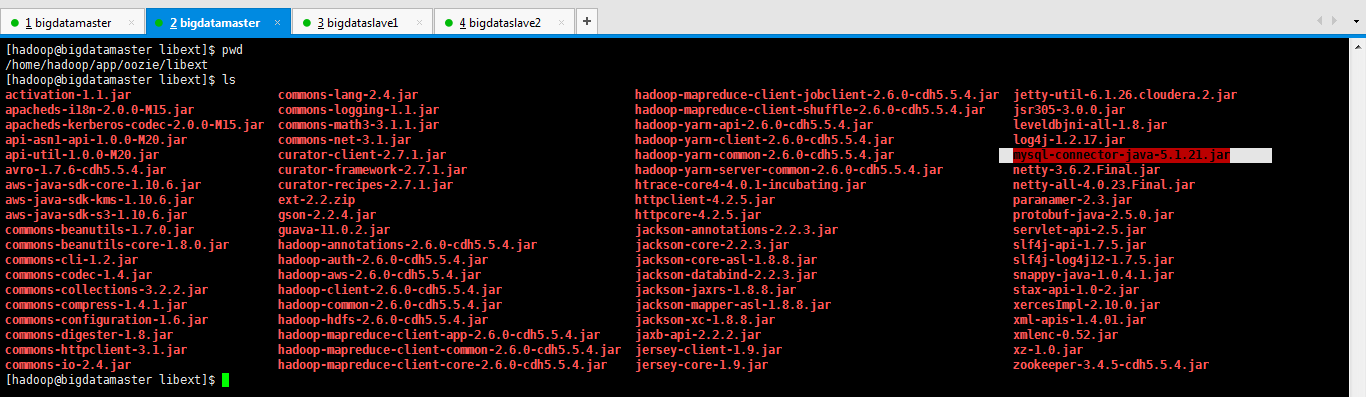The height and width of the screenshot is (397, 1366).
Task: Click htrace-core4-4.0.1-incubating.jar entry
Action: point(750,185)
